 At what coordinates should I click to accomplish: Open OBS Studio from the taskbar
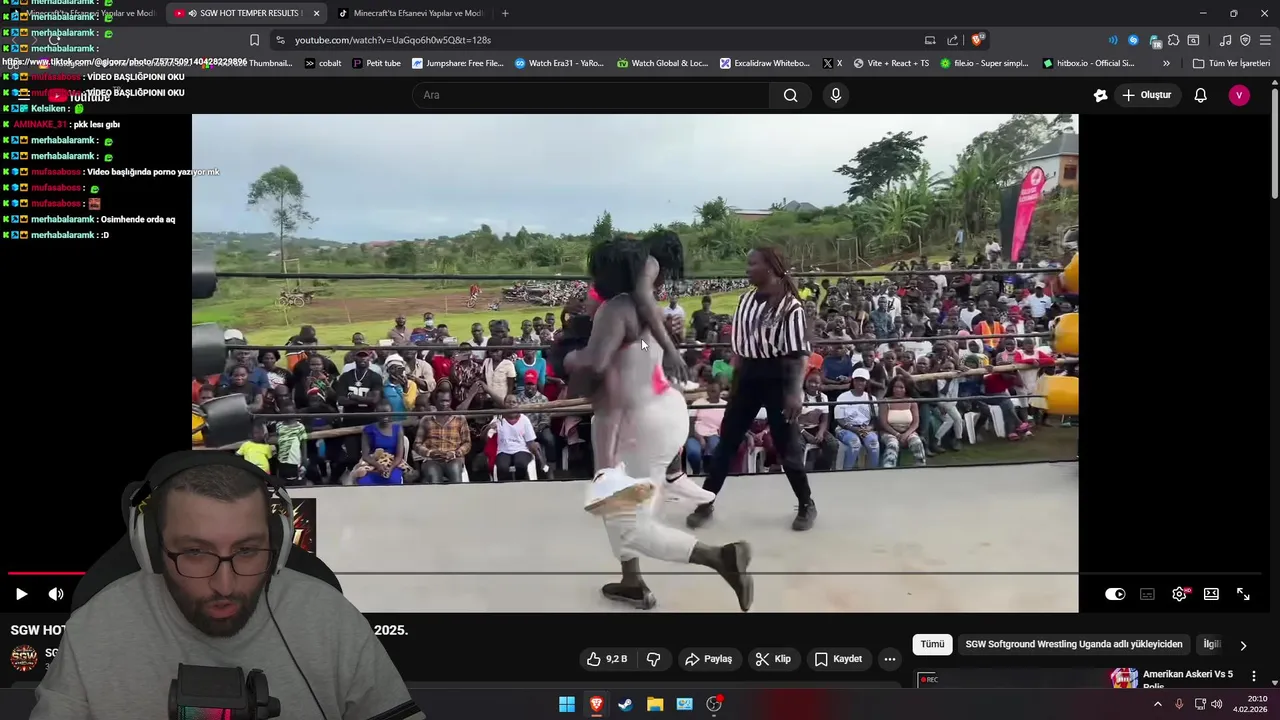714,704
